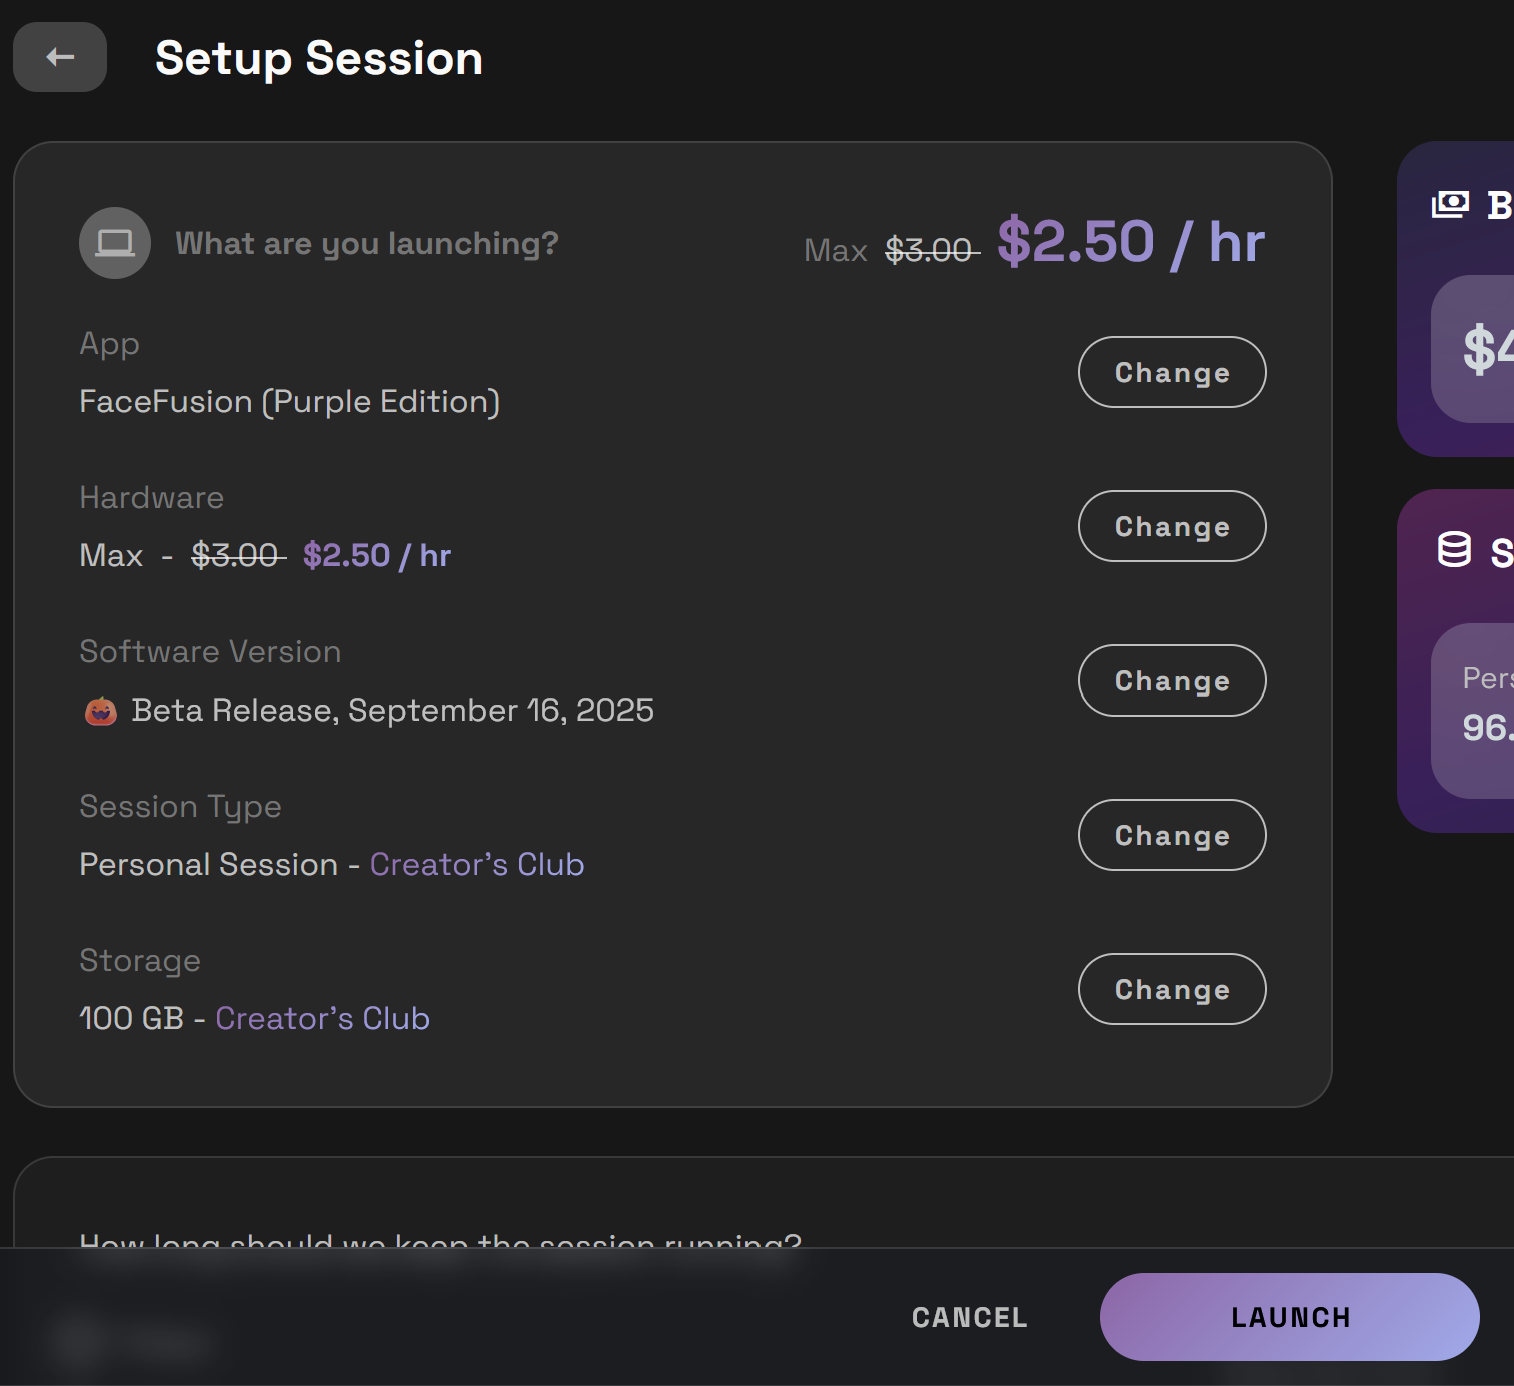This screenshot has height=1386, width=1514.
Task: Change the Personal Session type
Action: 1171,835
